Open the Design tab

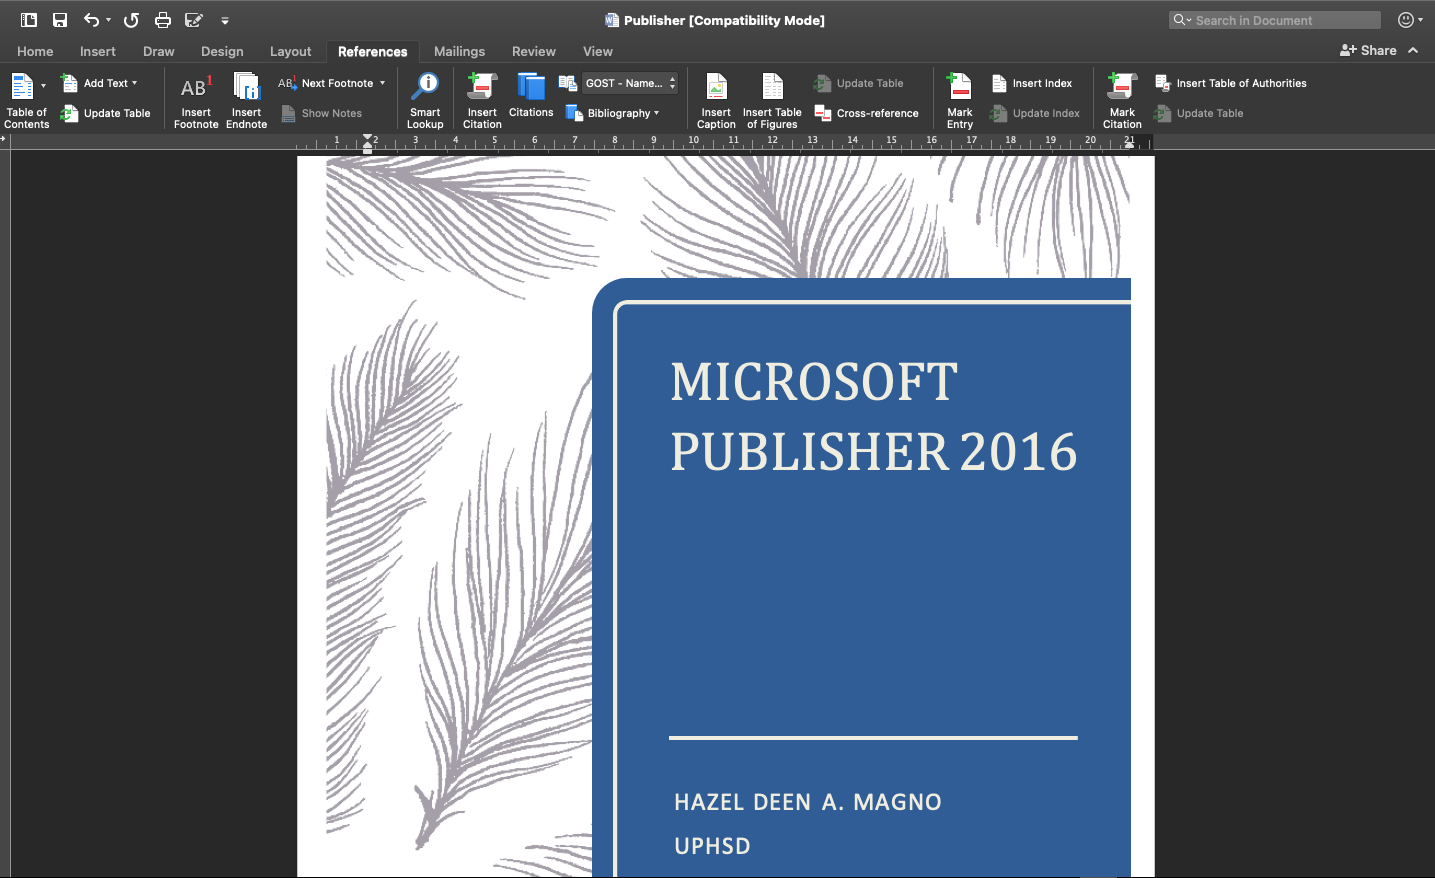tap(222, 51)
